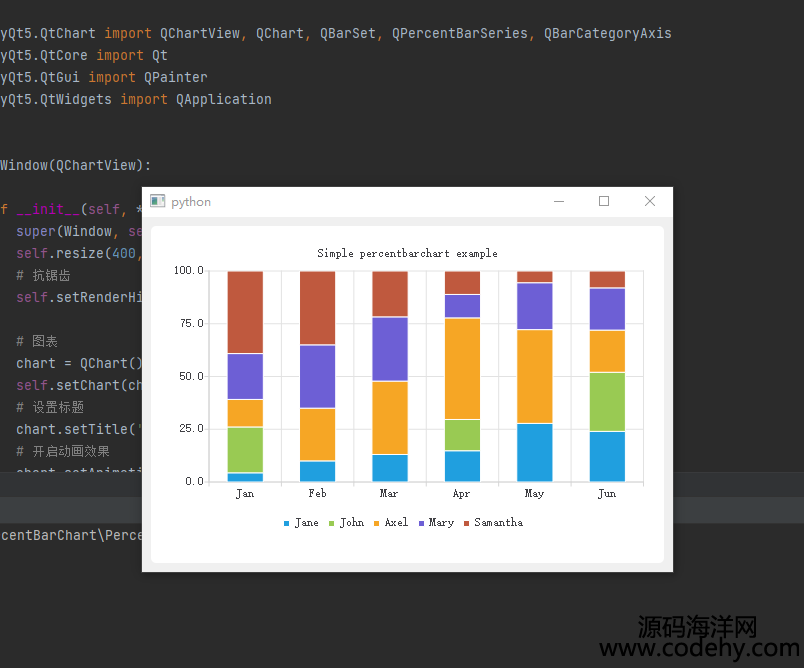Image resolution: width=804 pixels, height=668 pixels.
Task: Close the python chart window
Action: click(650, 202)
